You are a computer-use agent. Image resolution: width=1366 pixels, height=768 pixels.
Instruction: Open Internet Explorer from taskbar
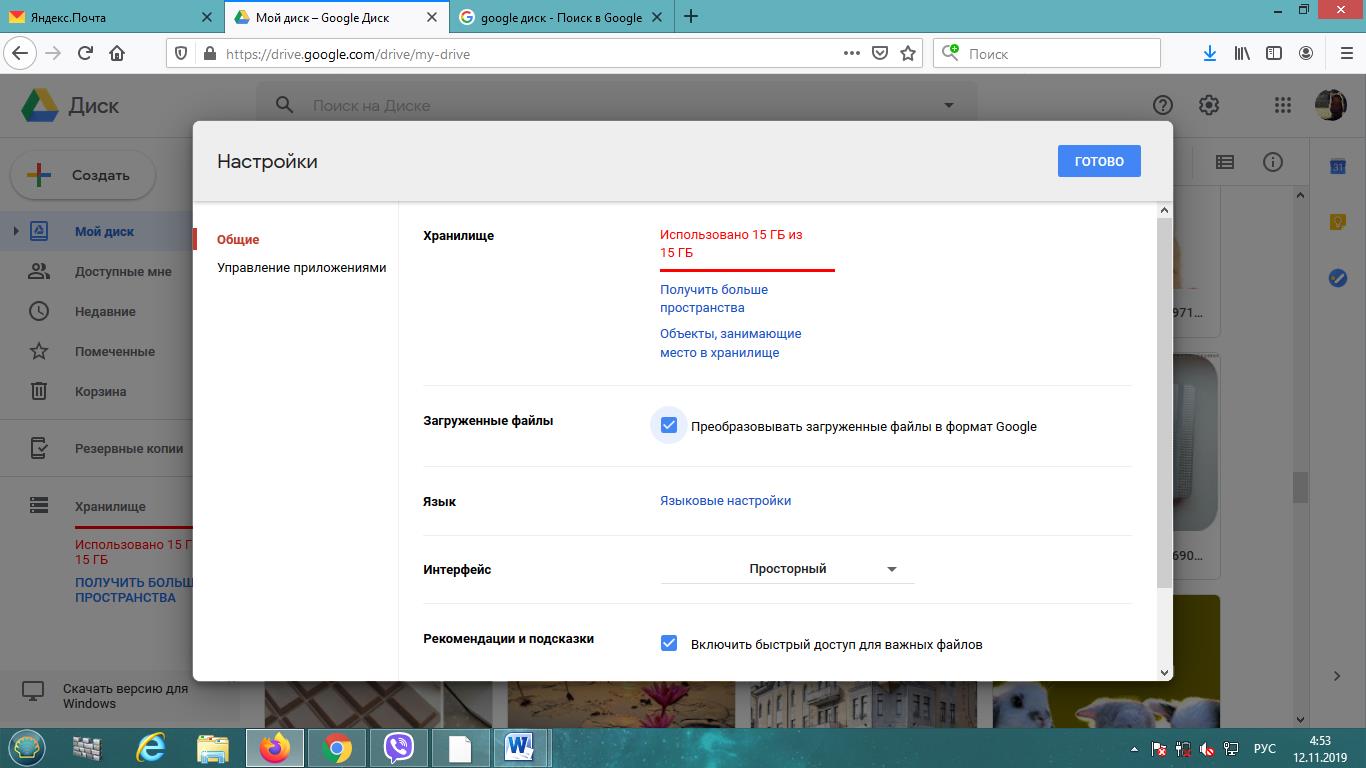point(150,748)
